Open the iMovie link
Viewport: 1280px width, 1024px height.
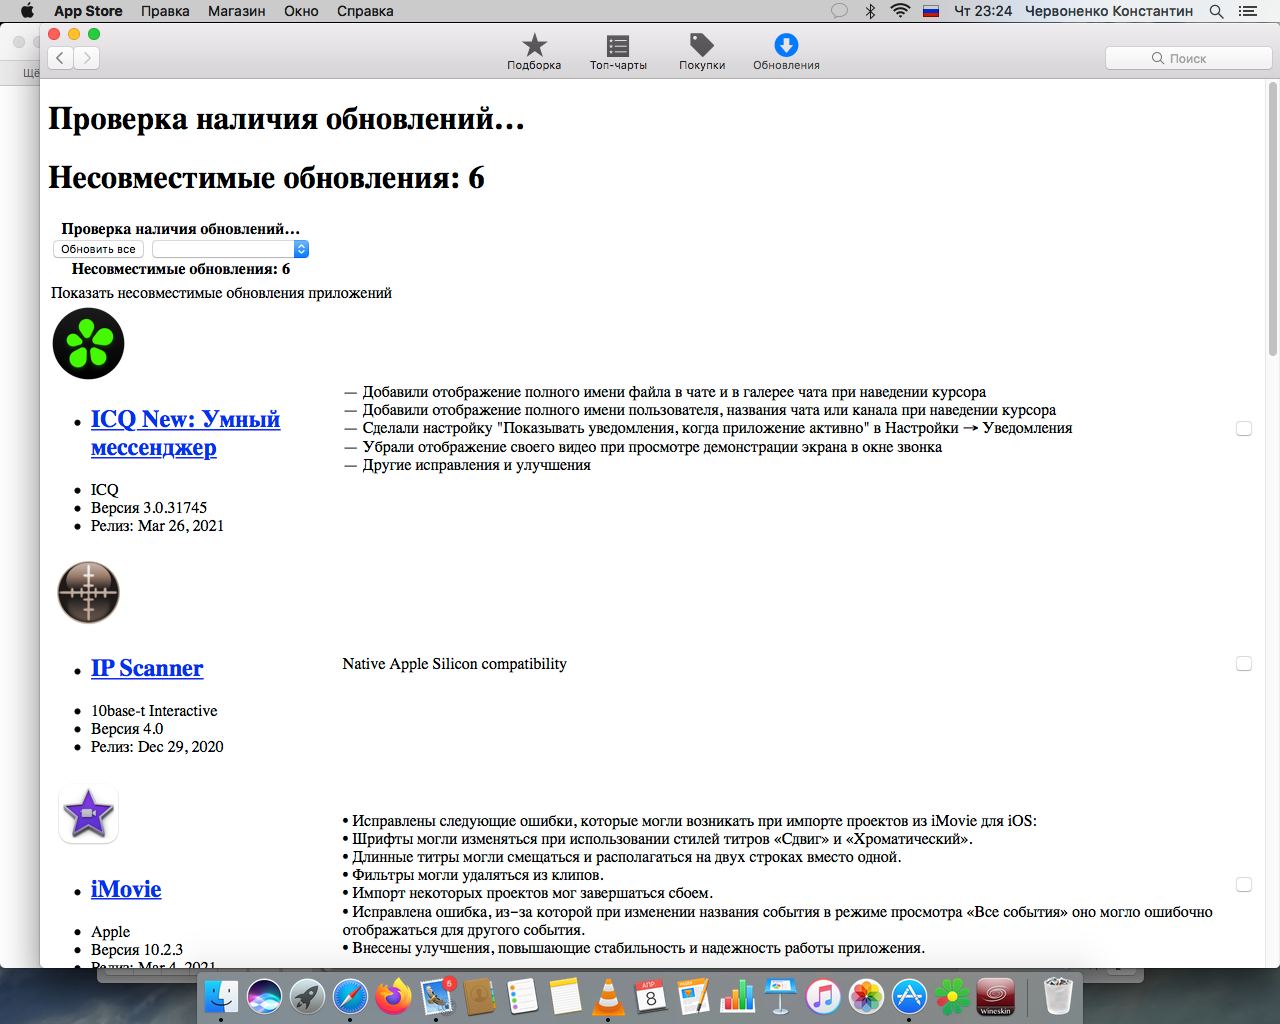click(126, 889)
